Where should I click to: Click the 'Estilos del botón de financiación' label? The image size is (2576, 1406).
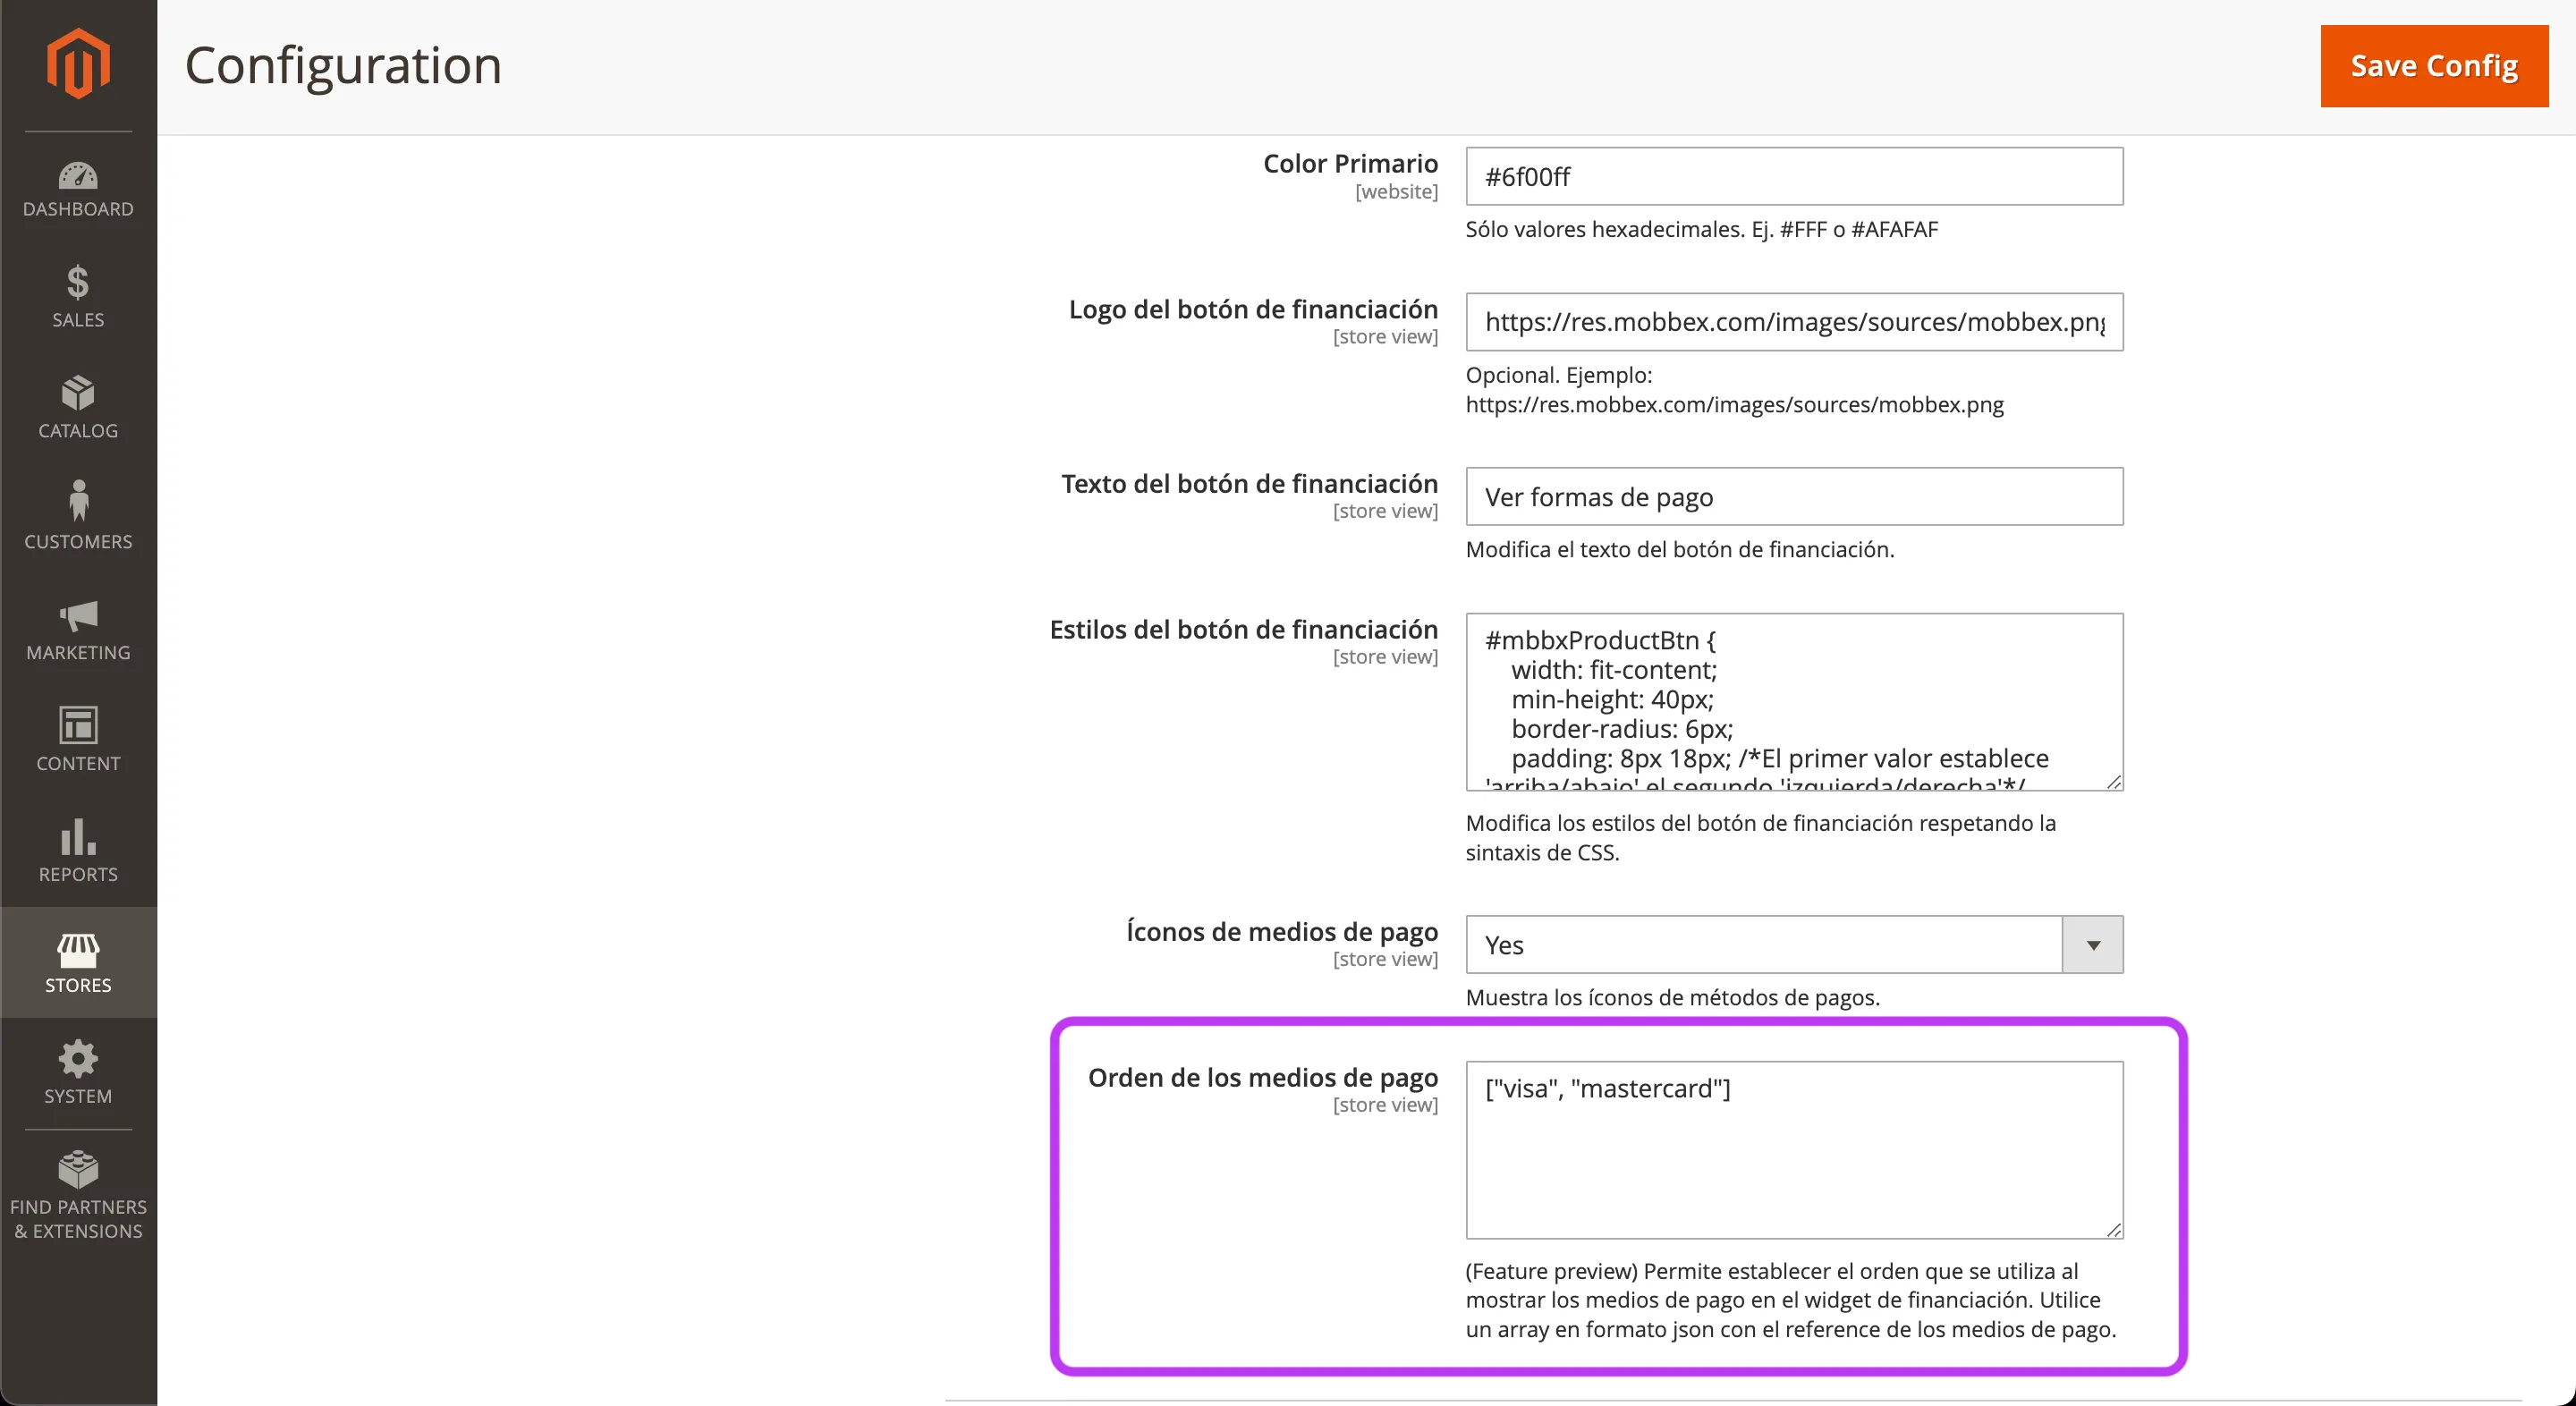(1243, 629)
